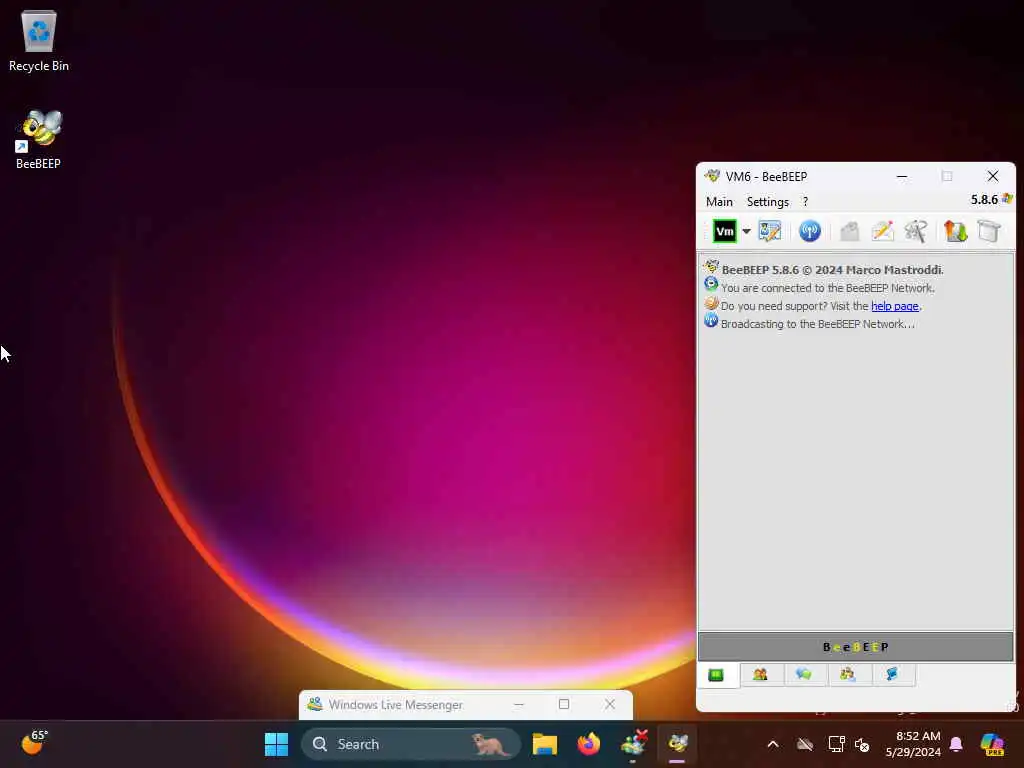Click 'You are connected to the BeeBEEP Network' text
1024x768 pixels.
point(827,288)
